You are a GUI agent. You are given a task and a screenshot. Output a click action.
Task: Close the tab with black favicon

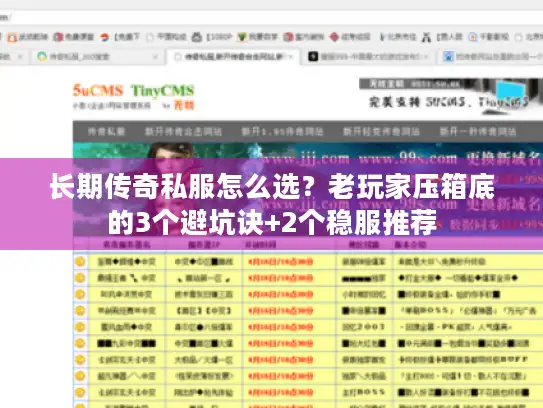426,56
